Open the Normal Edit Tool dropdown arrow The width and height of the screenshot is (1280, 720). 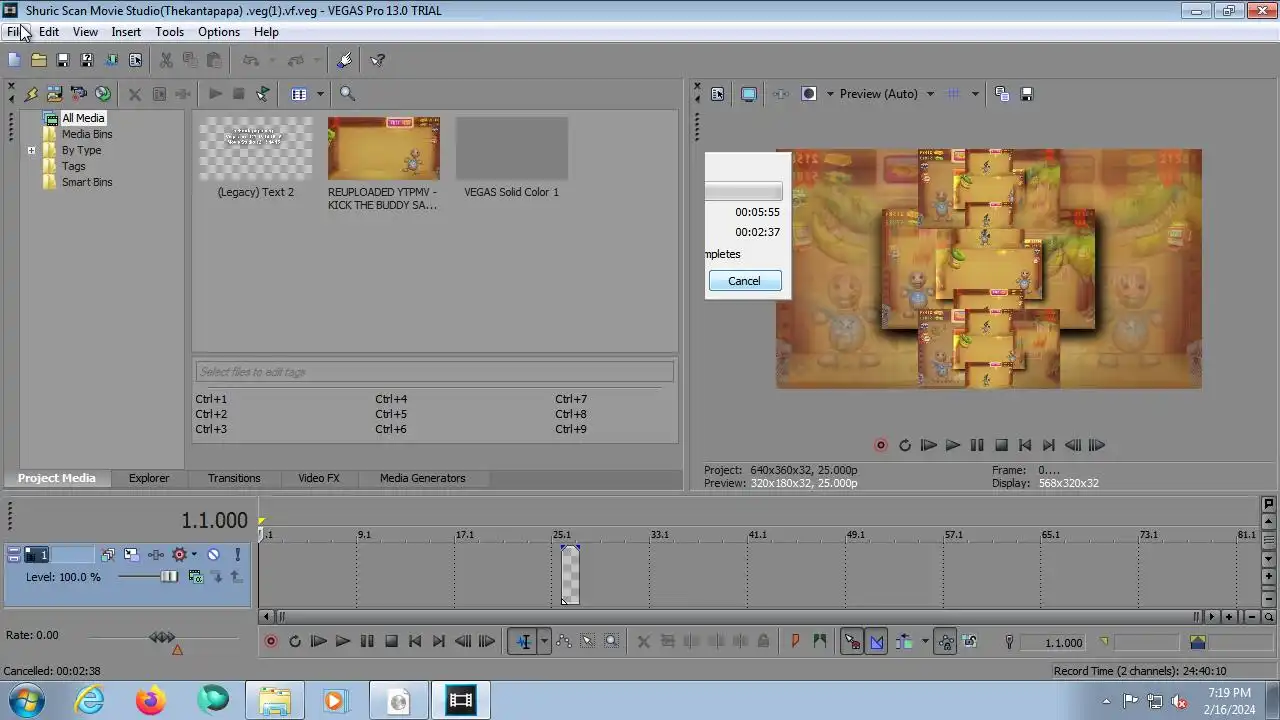[x=545, y=642]
